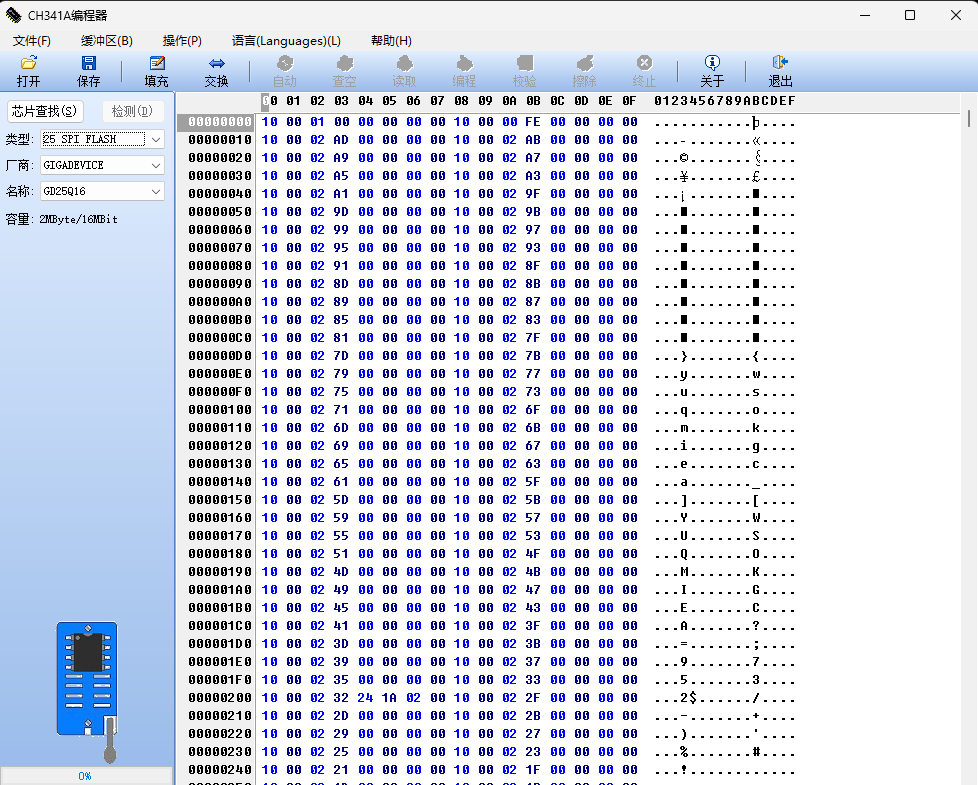
Task: Click the 芯片查找(S) button
Action: pos(44,111)
